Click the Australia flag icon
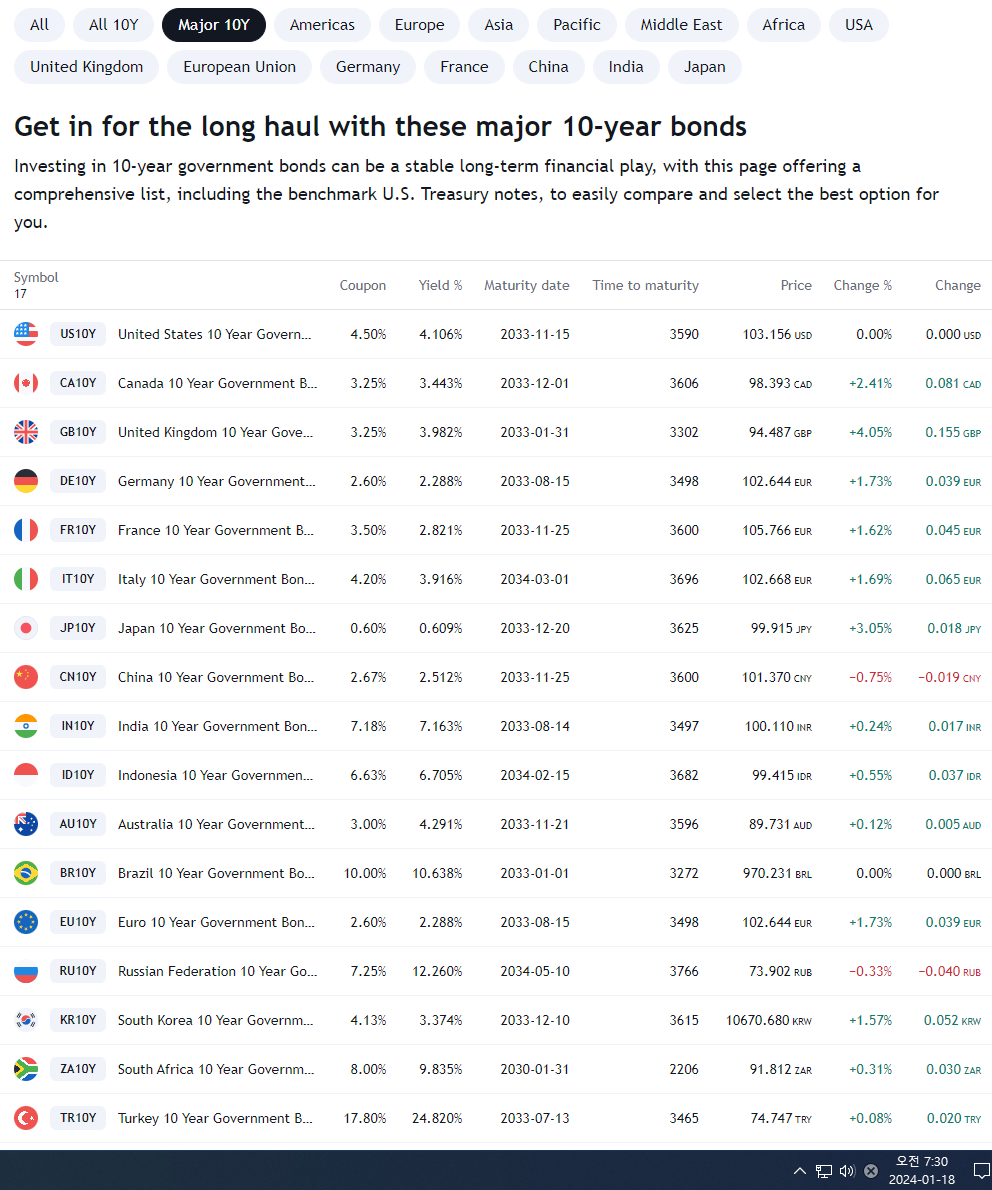 coord(26,824)
